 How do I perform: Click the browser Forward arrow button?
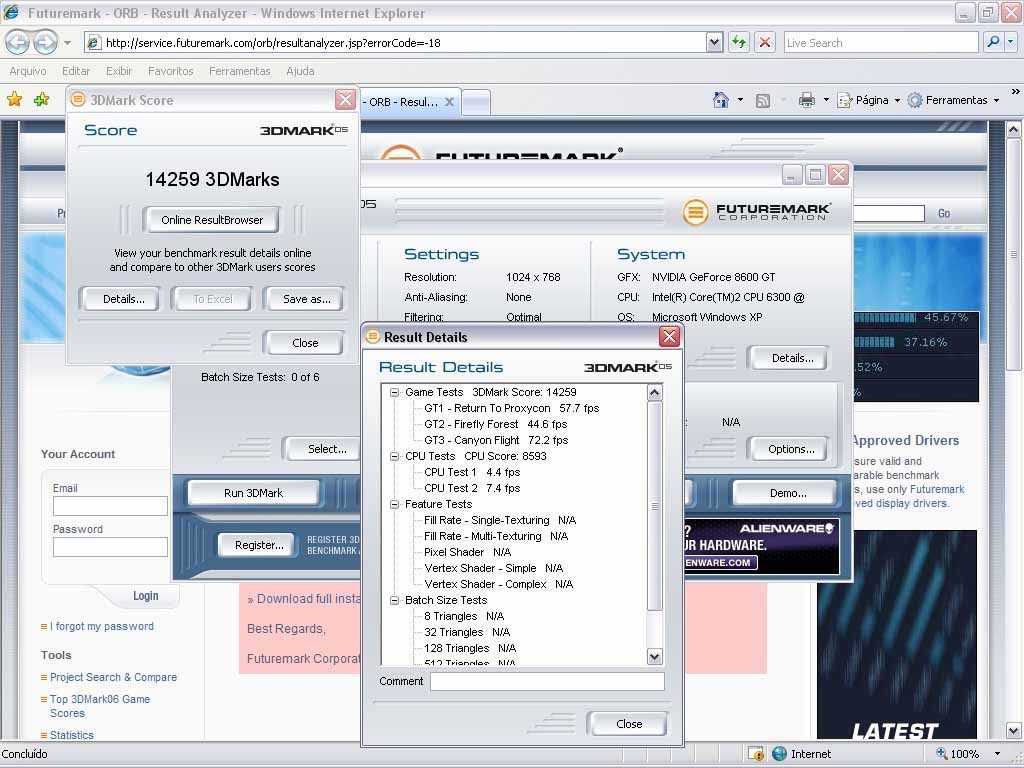pos(45,42)
